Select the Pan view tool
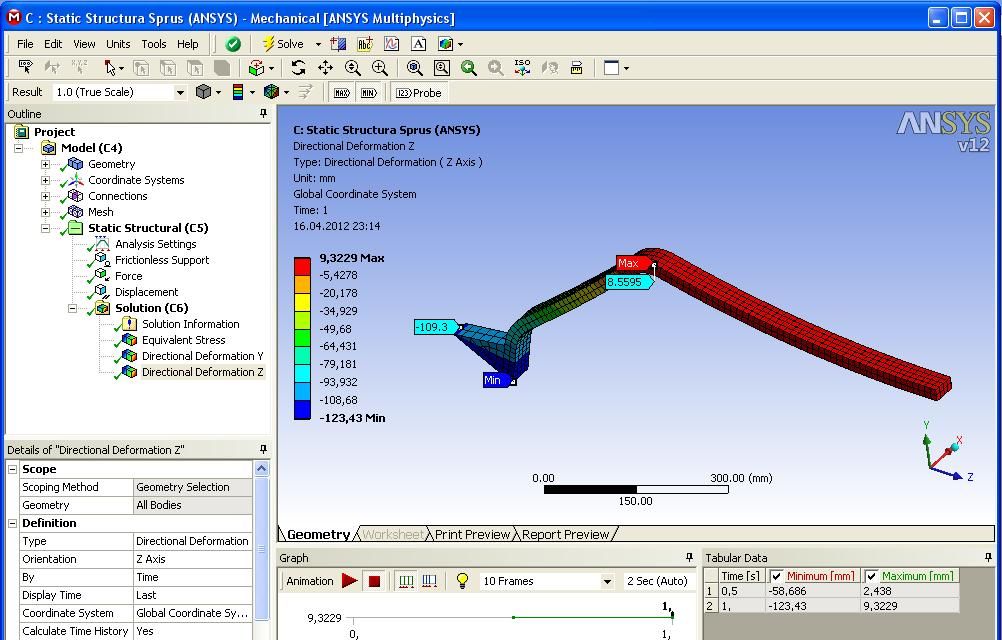This screenshot has height=640, width=1002. (325, 68)
